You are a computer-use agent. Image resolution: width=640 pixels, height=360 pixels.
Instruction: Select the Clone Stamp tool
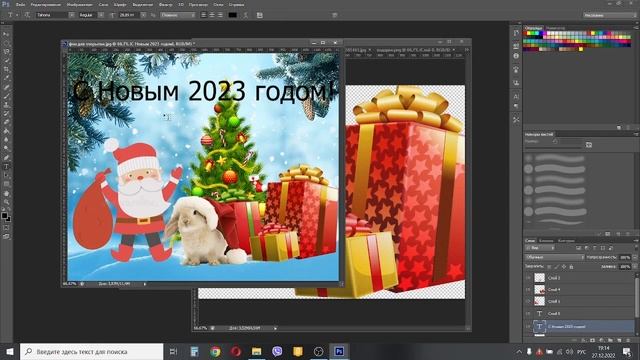(6, 105)
